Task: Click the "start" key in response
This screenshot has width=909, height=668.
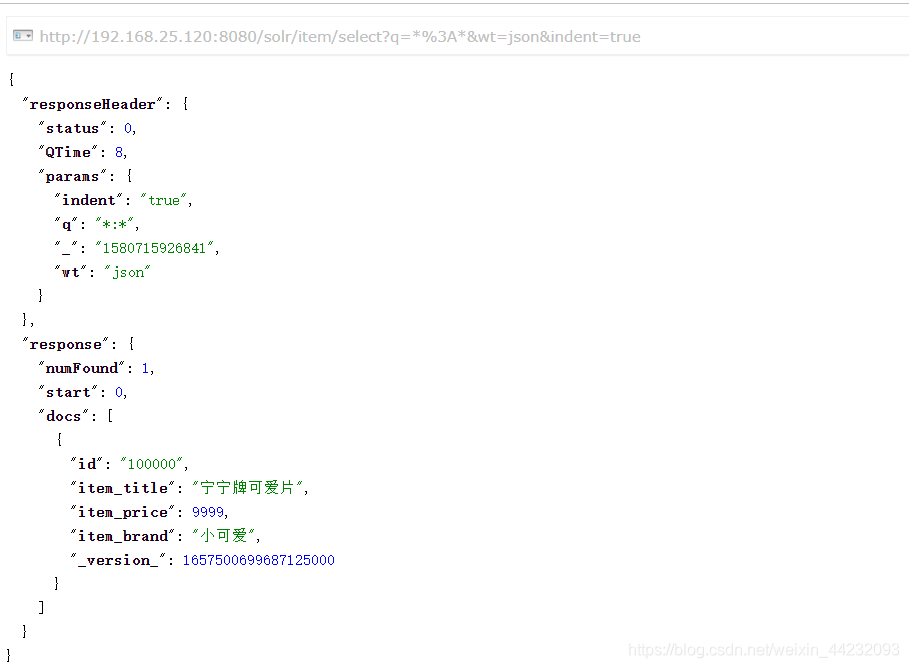Action: 68,393
